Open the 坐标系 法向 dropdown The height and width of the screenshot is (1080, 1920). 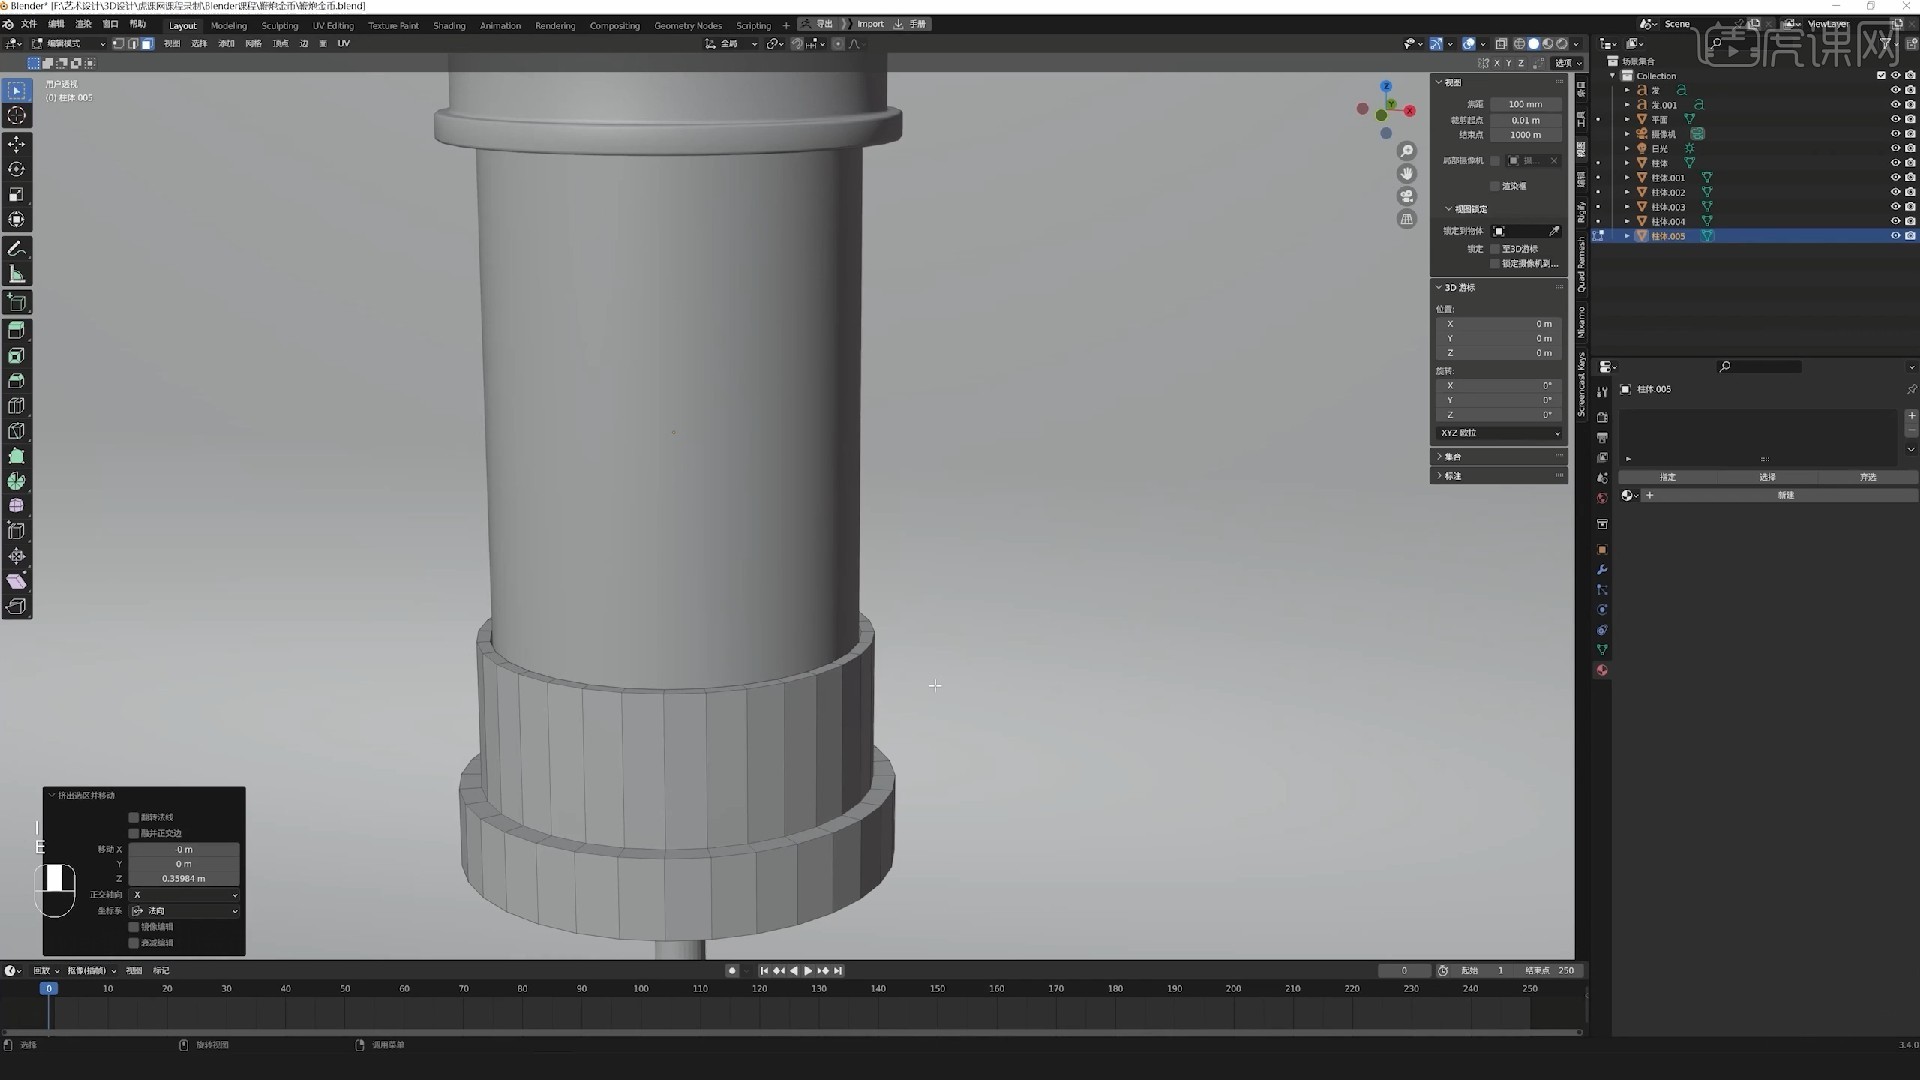tap(185, 911)
